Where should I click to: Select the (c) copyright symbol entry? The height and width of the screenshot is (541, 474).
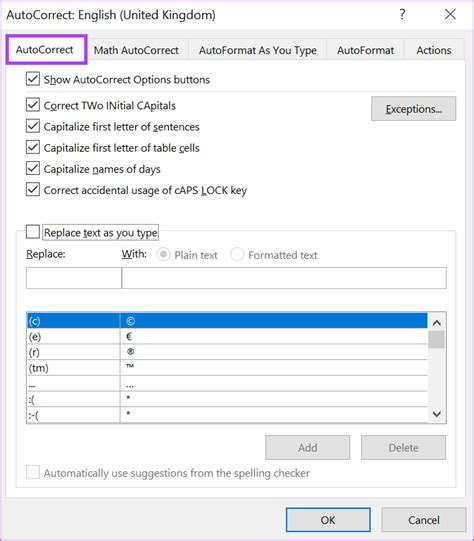click(x=227, y=321)
